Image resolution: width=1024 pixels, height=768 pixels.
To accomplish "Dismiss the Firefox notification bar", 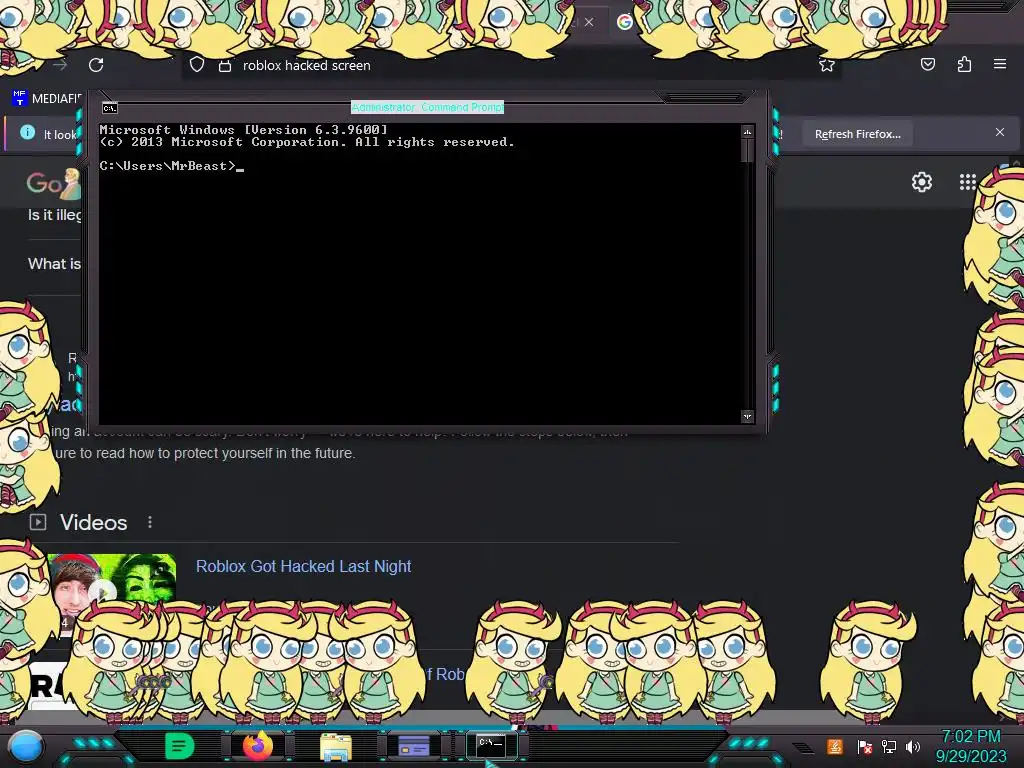I will 1000,132.
